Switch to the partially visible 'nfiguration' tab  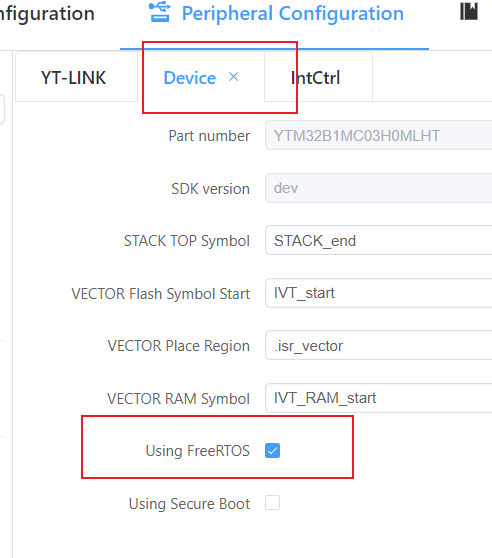click(47, 14)
